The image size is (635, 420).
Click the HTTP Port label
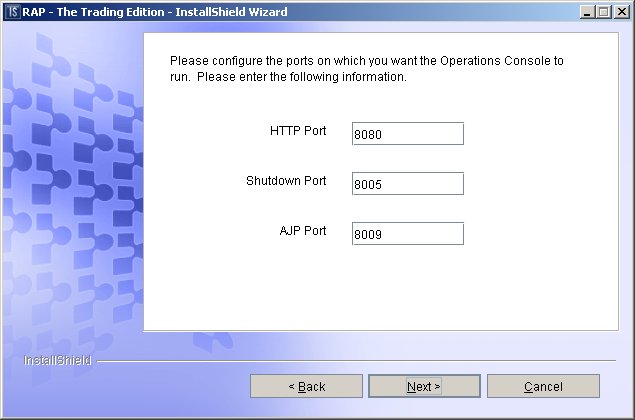tap(298, 131)
